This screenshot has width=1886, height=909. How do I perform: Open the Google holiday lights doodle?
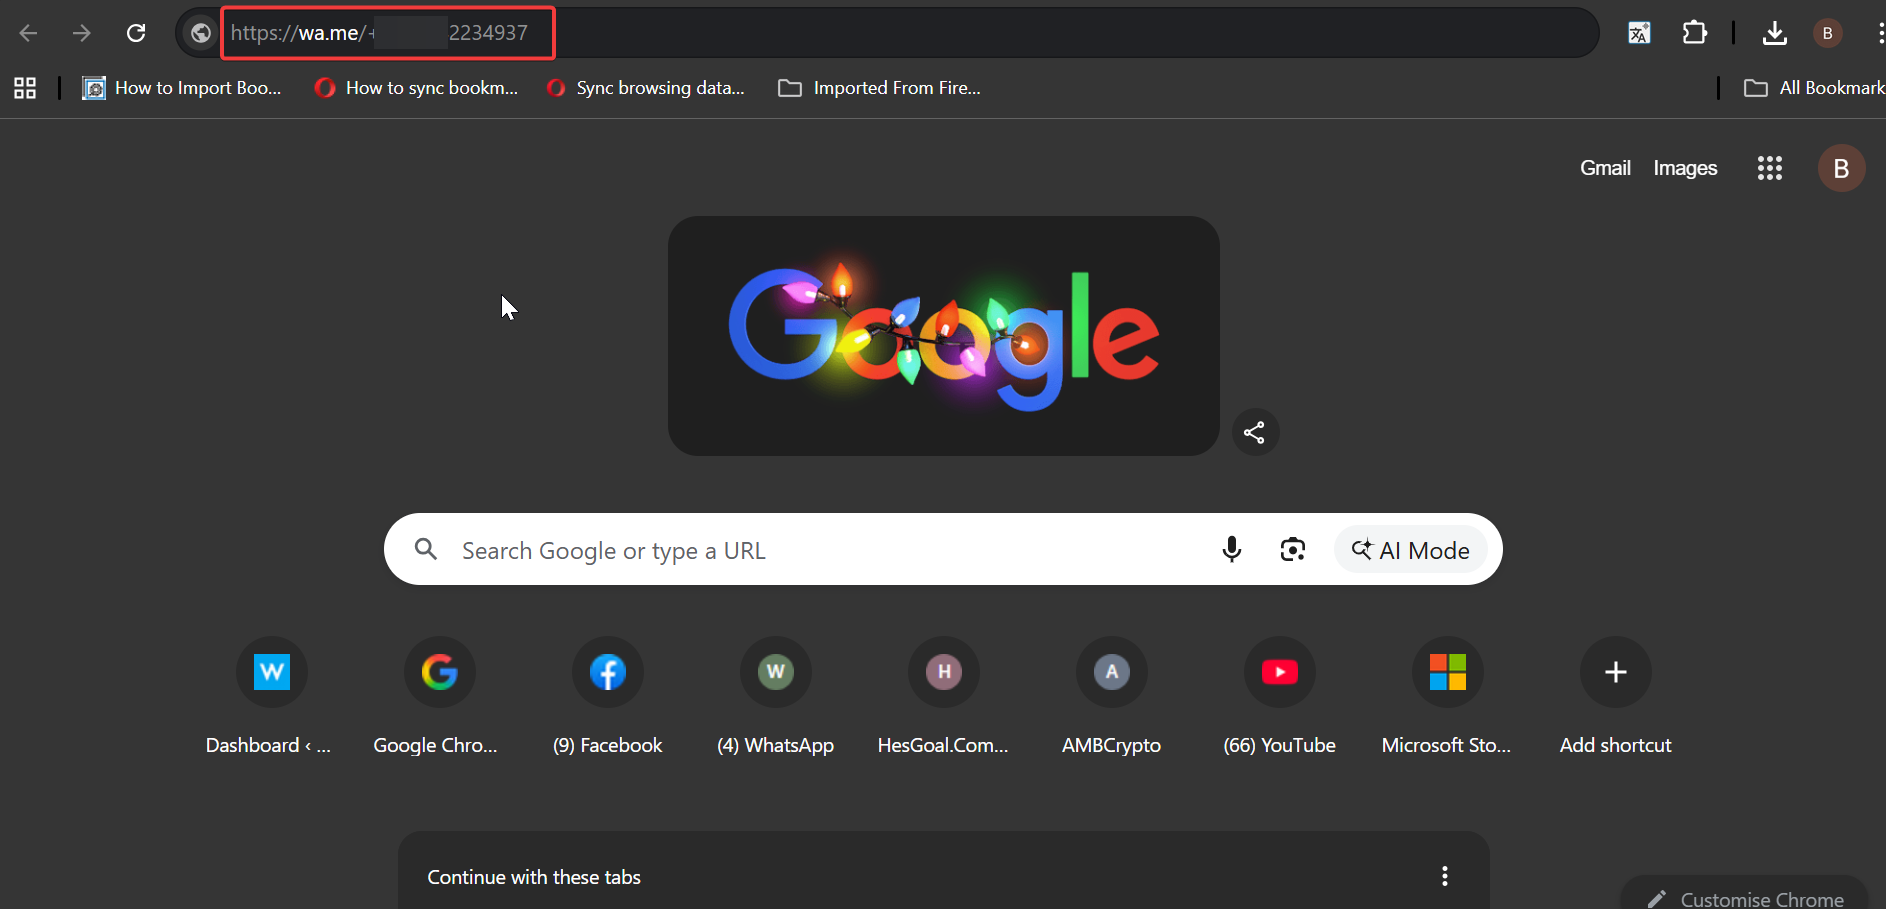(943, 336)
